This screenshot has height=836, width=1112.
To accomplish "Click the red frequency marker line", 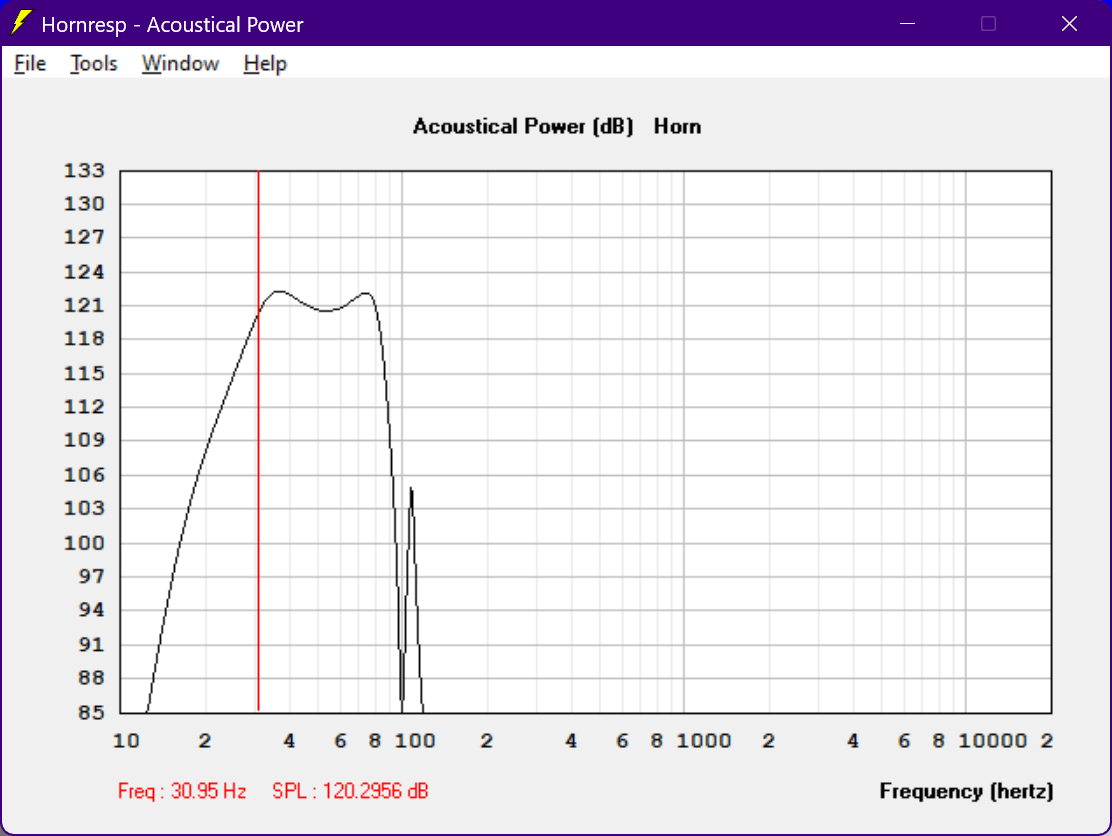I will pyautogui.click(x=258, y=440).
